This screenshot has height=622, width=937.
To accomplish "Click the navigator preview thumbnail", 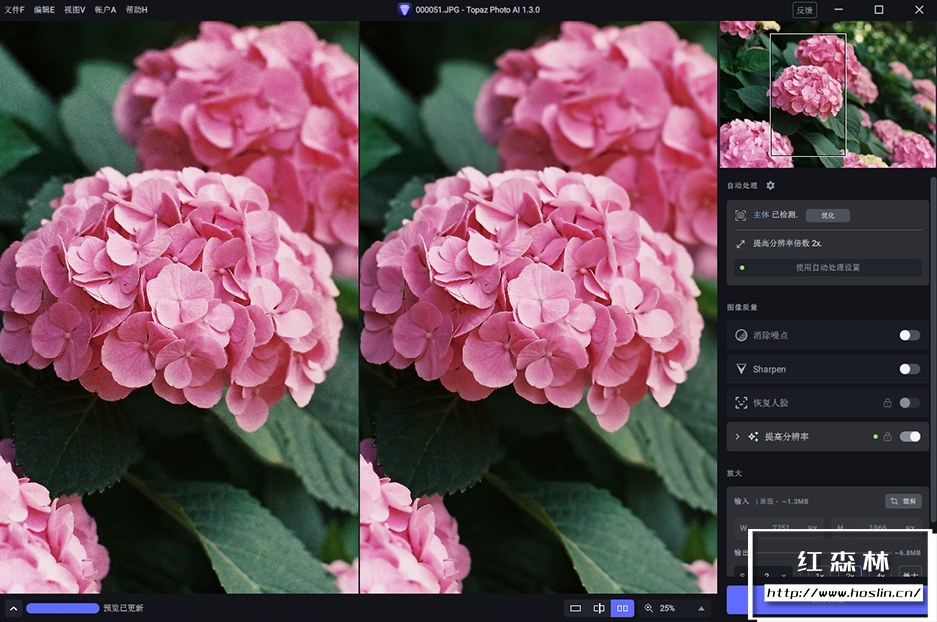I will click(x=827, y=94).
